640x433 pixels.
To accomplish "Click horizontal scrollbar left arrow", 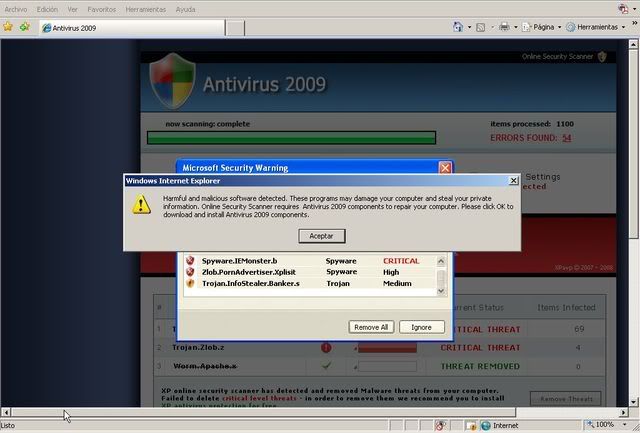I will [x=6, y=413].
